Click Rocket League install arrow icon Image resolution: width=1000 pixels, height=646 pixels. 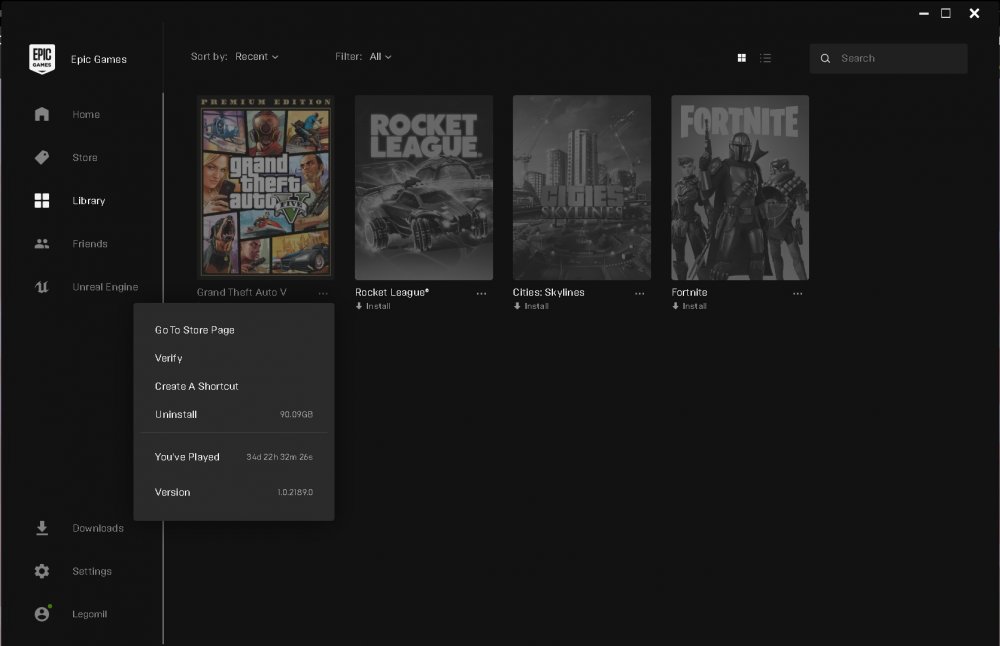tap(359, 306)
